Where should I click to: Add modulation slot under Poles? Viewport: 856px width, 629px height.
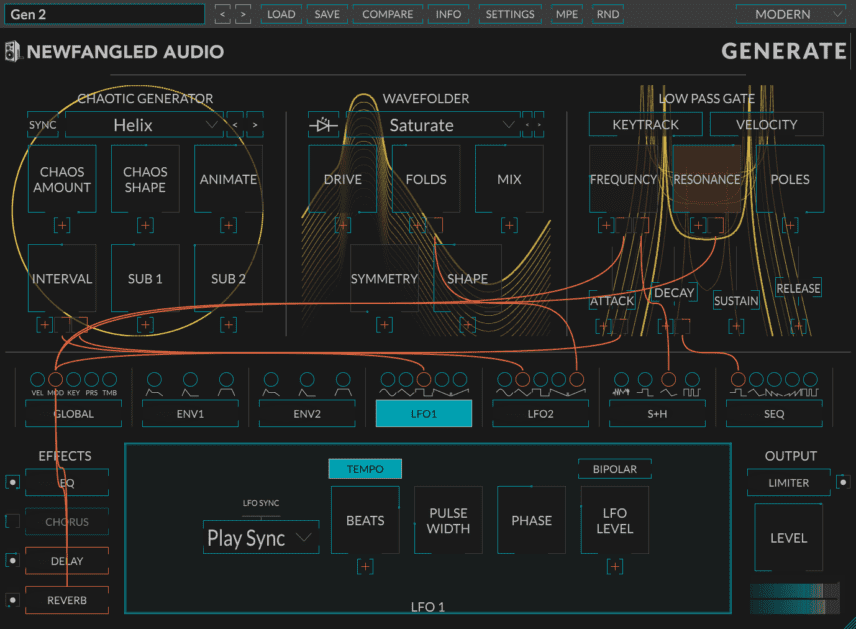[x=790, y=225]
